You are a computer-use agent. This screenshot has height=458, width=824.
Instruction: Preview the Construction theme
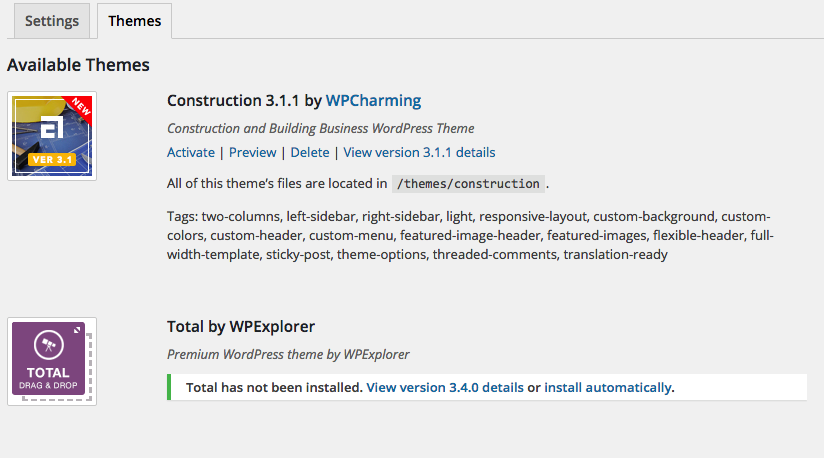252,152
